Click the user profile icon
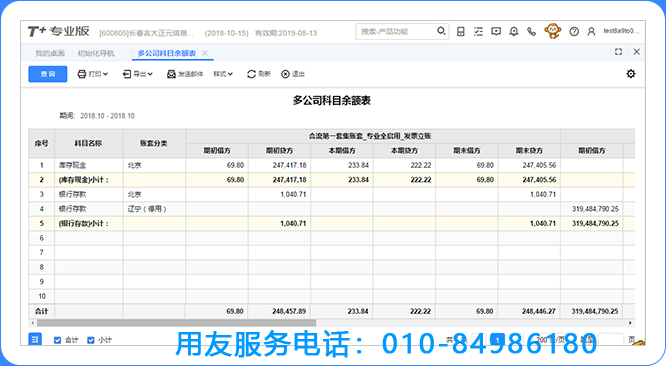The image size is (666, 366). pyautogui.click(x=591, y=31)
